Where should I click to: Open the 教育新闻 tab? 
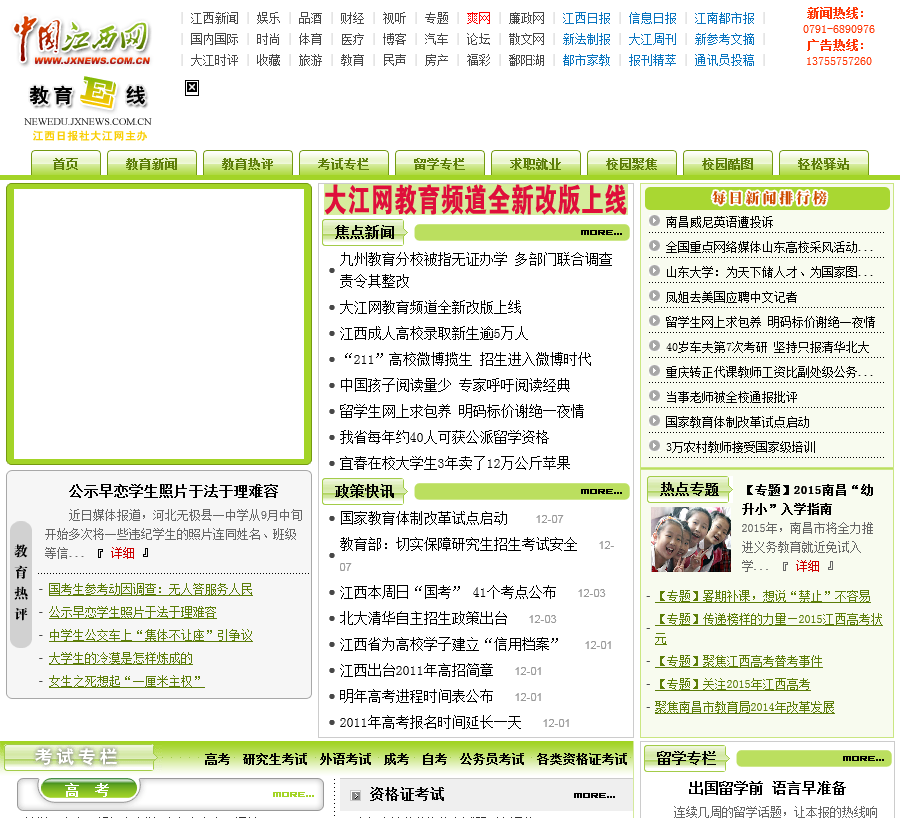(152, 163)
